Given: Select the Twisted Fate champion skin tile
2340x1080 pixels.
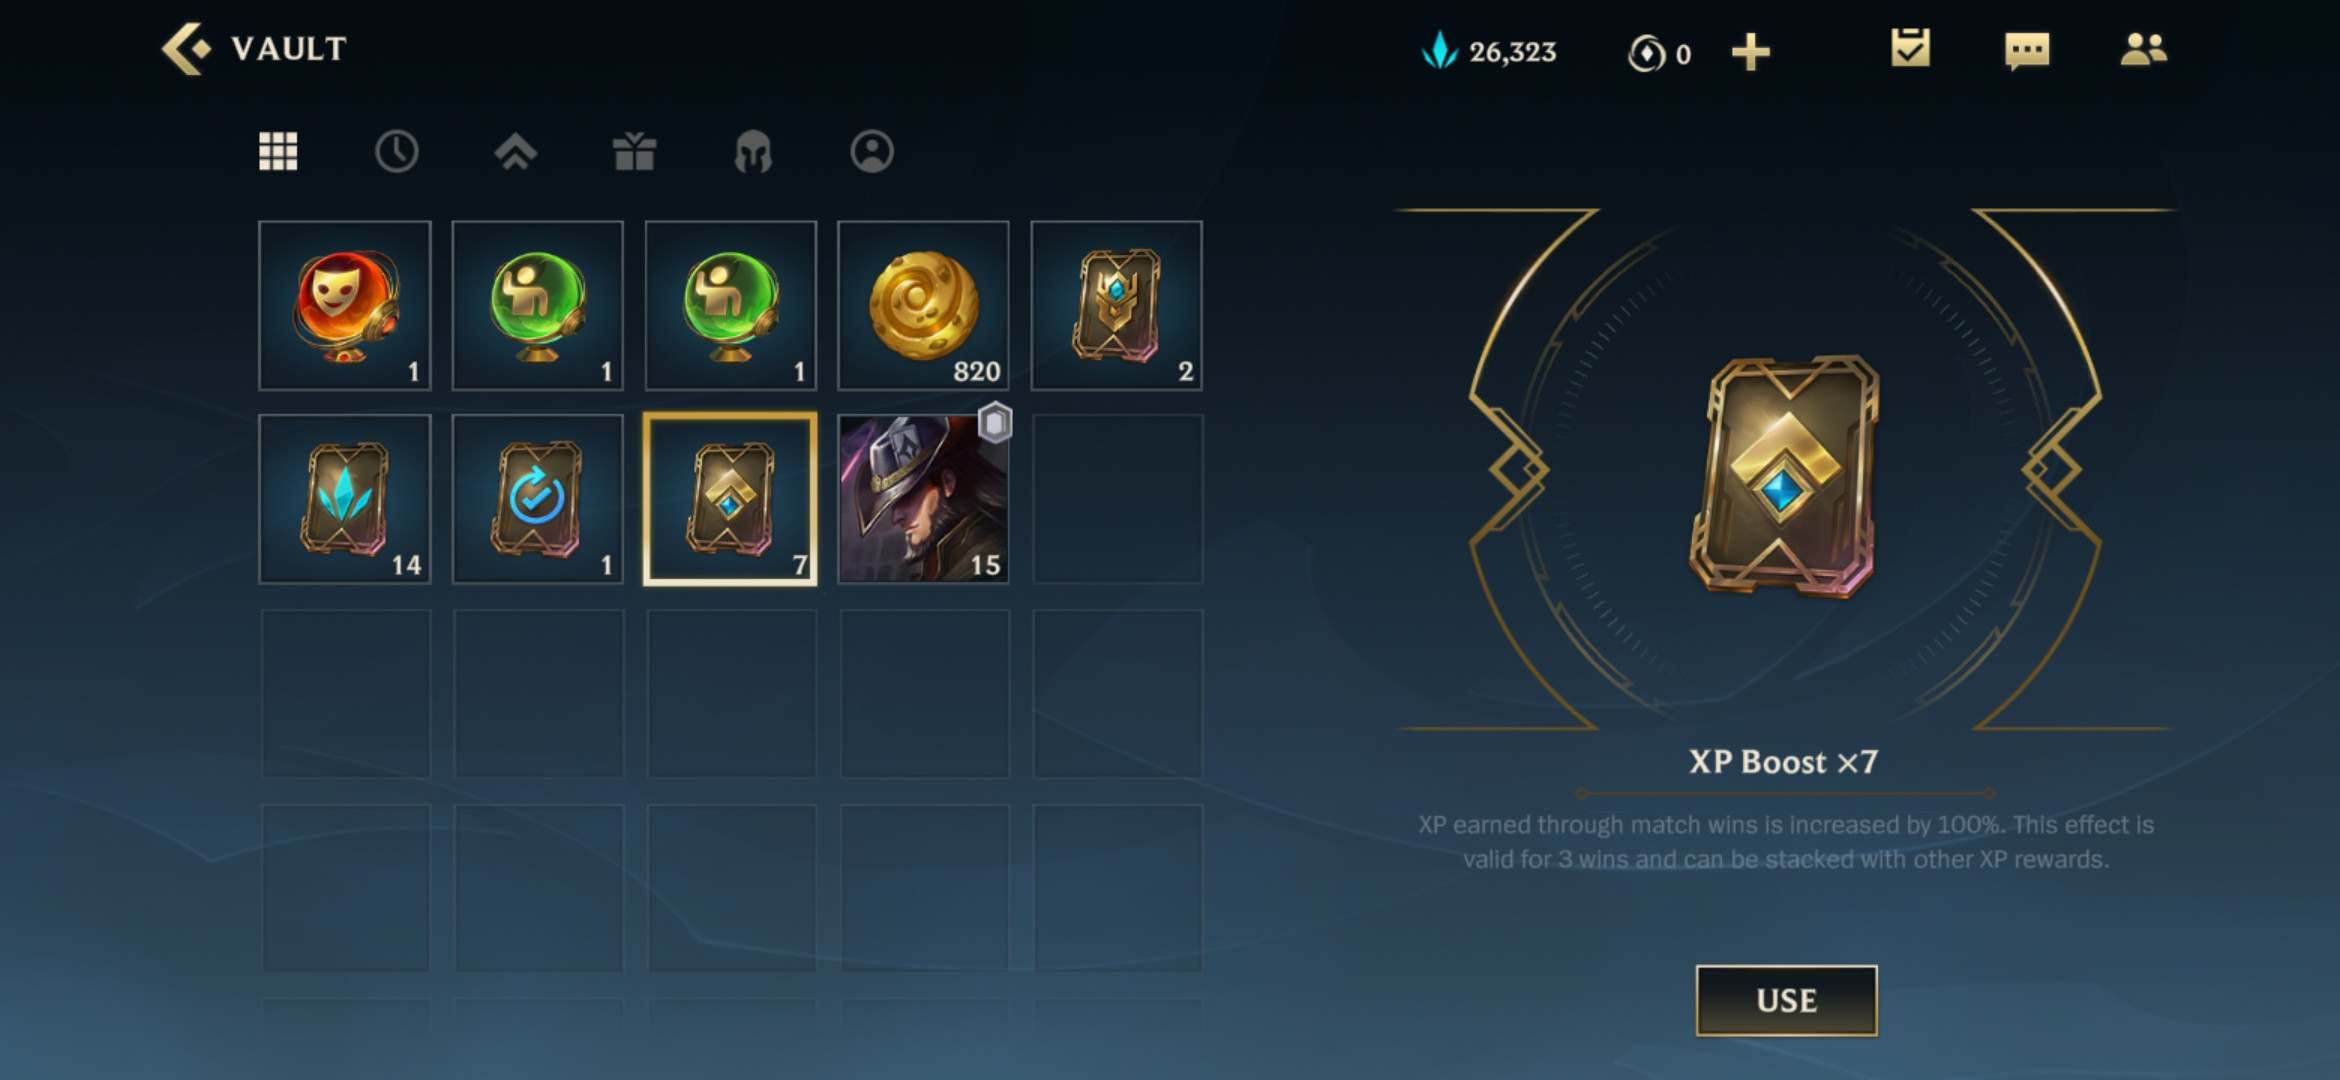Looking at the screenshot, I should coord(923,499).
